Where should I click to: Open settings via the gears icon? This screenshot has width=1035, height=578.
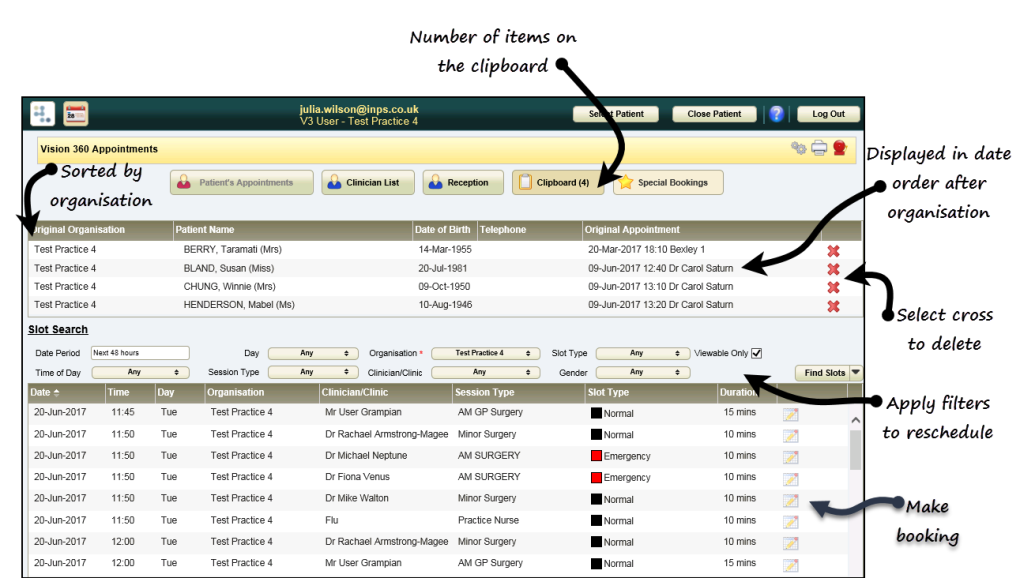point(798,148)
